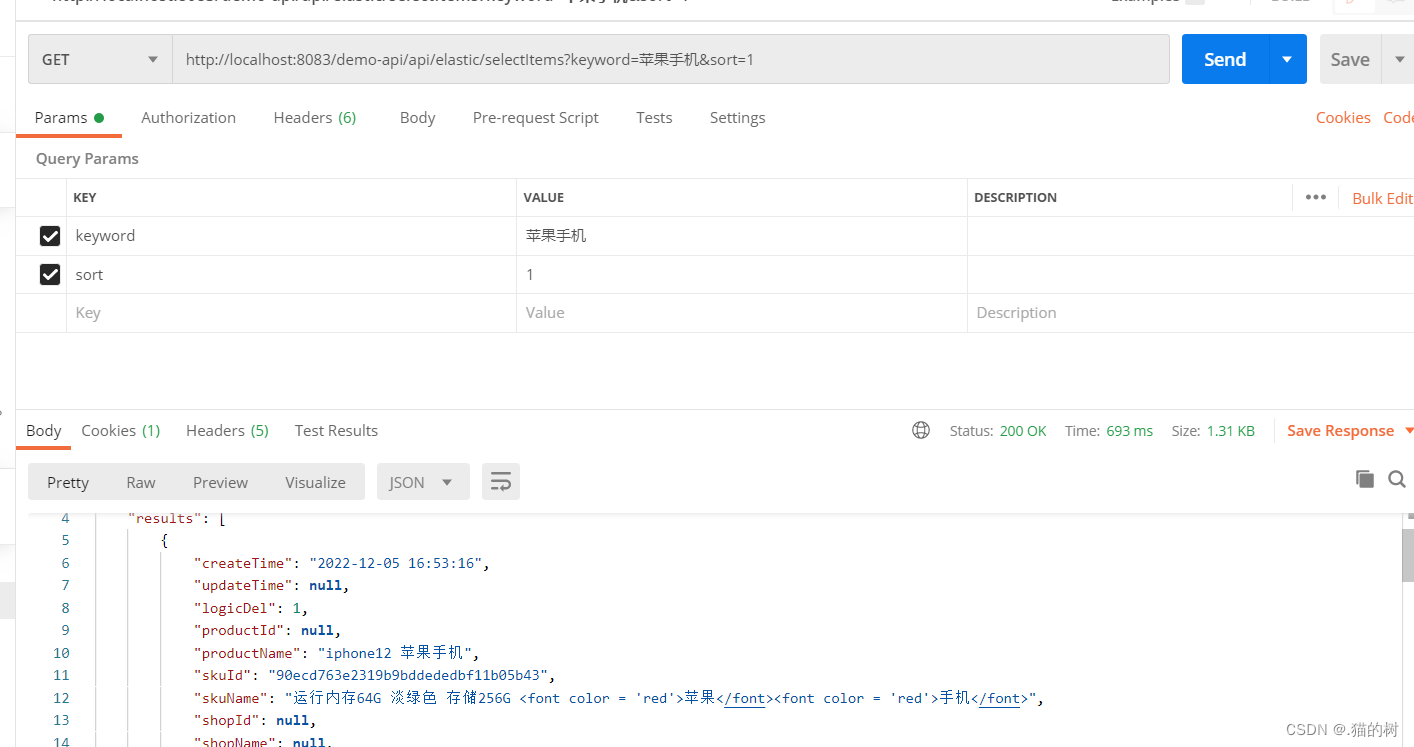Viewport: 1414px width, 747px height.
Task: Switch to Preview response view
Action: coord(220,482)
